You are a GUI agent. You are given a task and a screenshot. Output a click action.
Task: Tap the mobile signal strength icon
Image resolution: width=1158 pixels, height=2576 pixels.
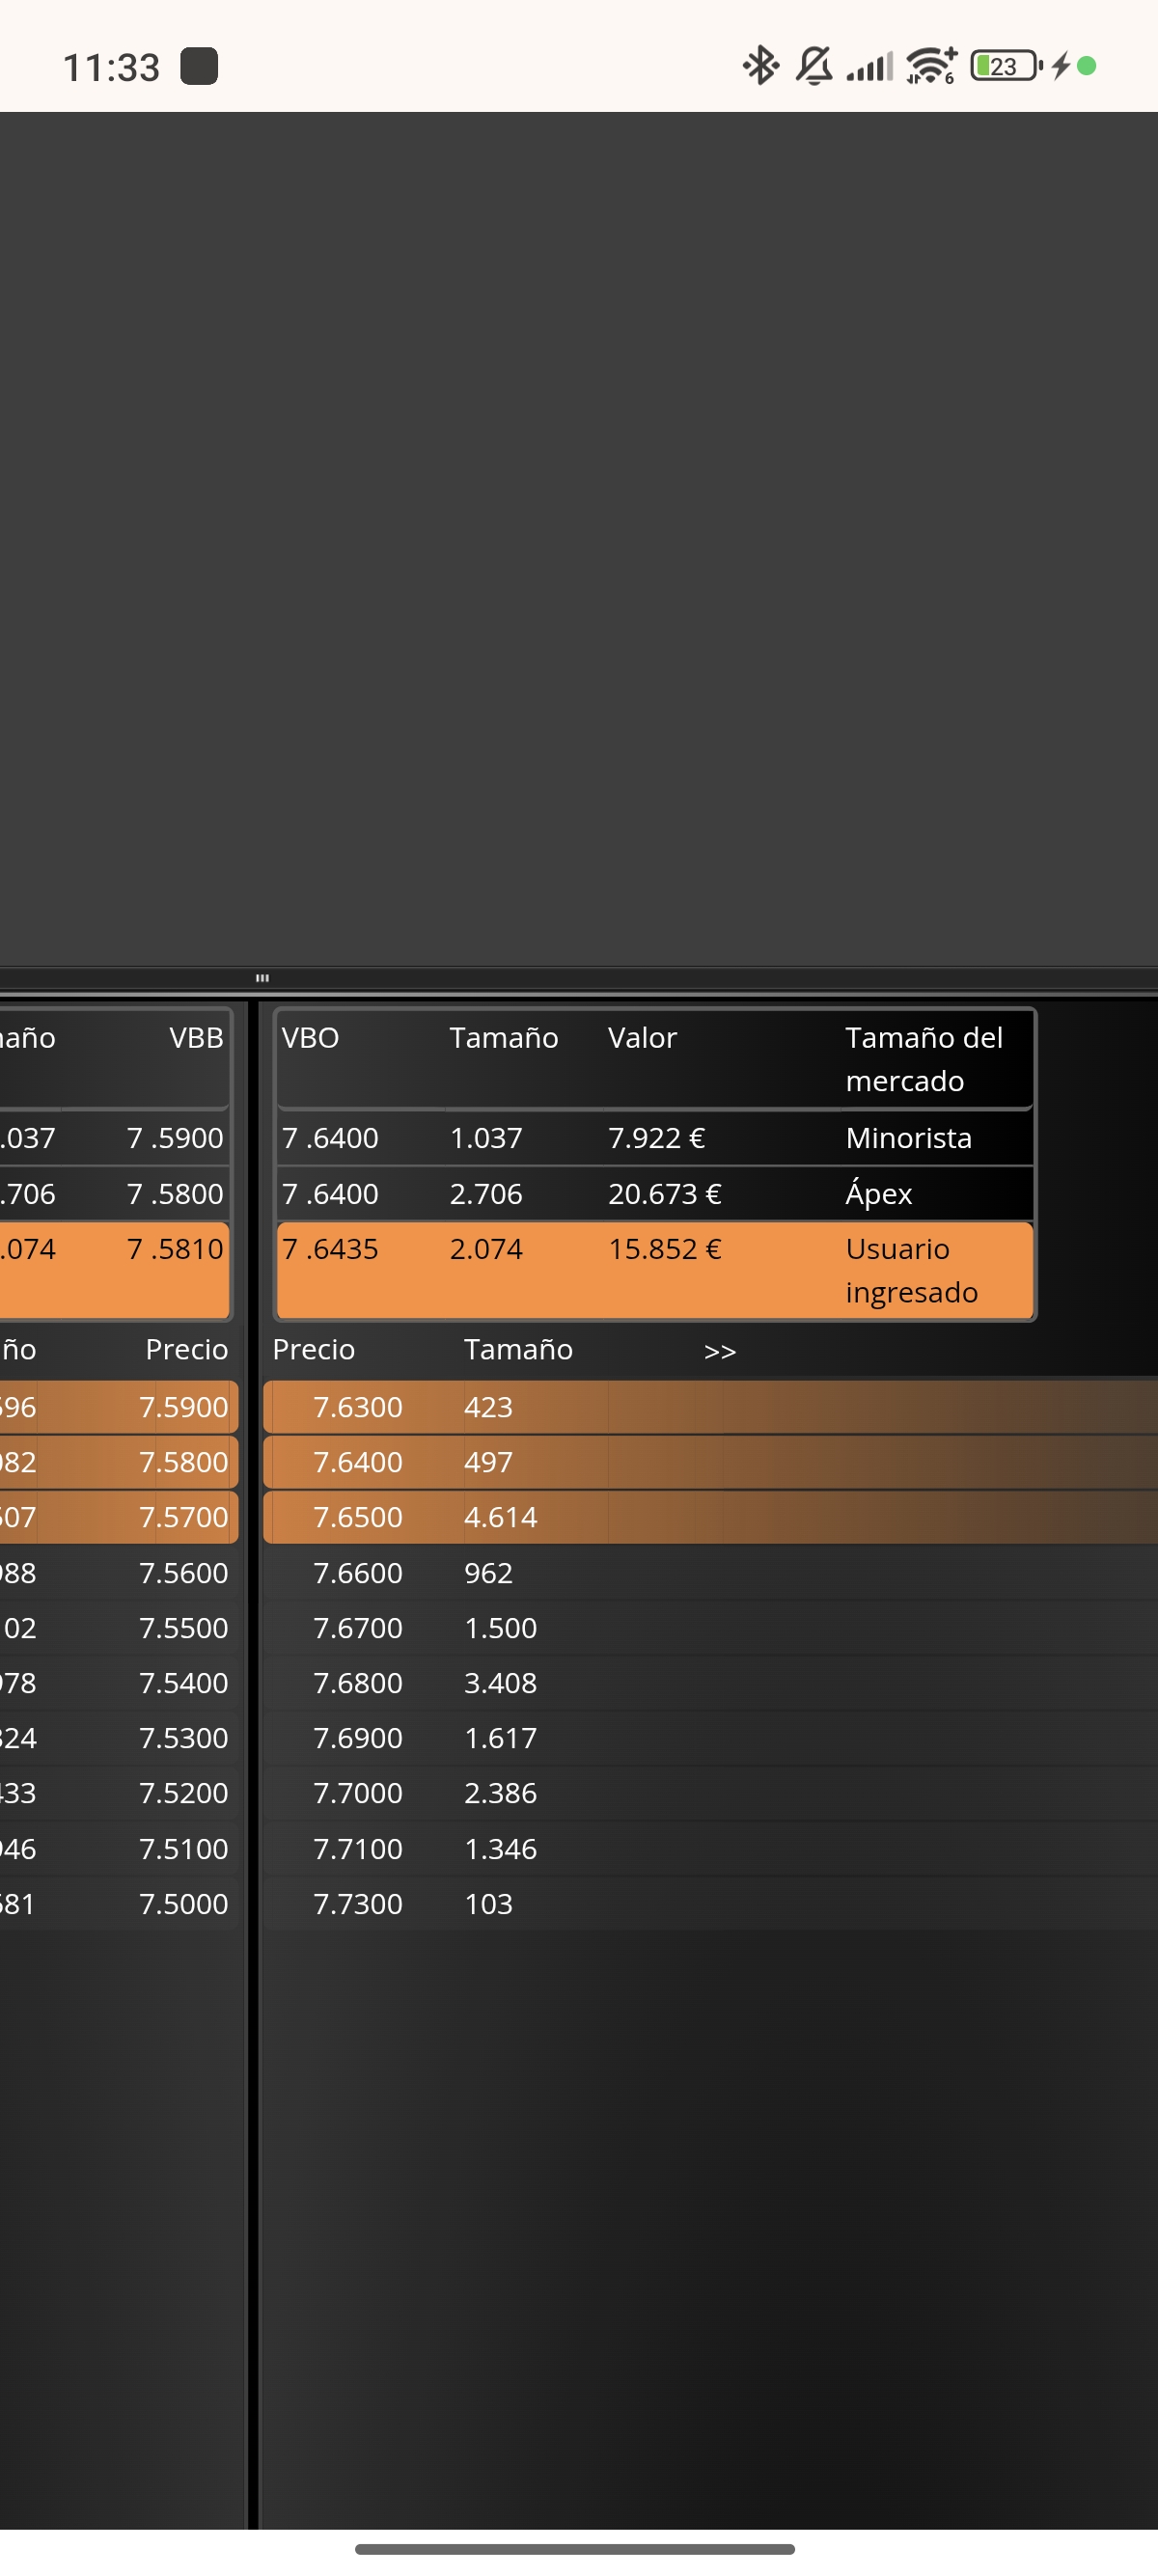[x=869, y=67]
